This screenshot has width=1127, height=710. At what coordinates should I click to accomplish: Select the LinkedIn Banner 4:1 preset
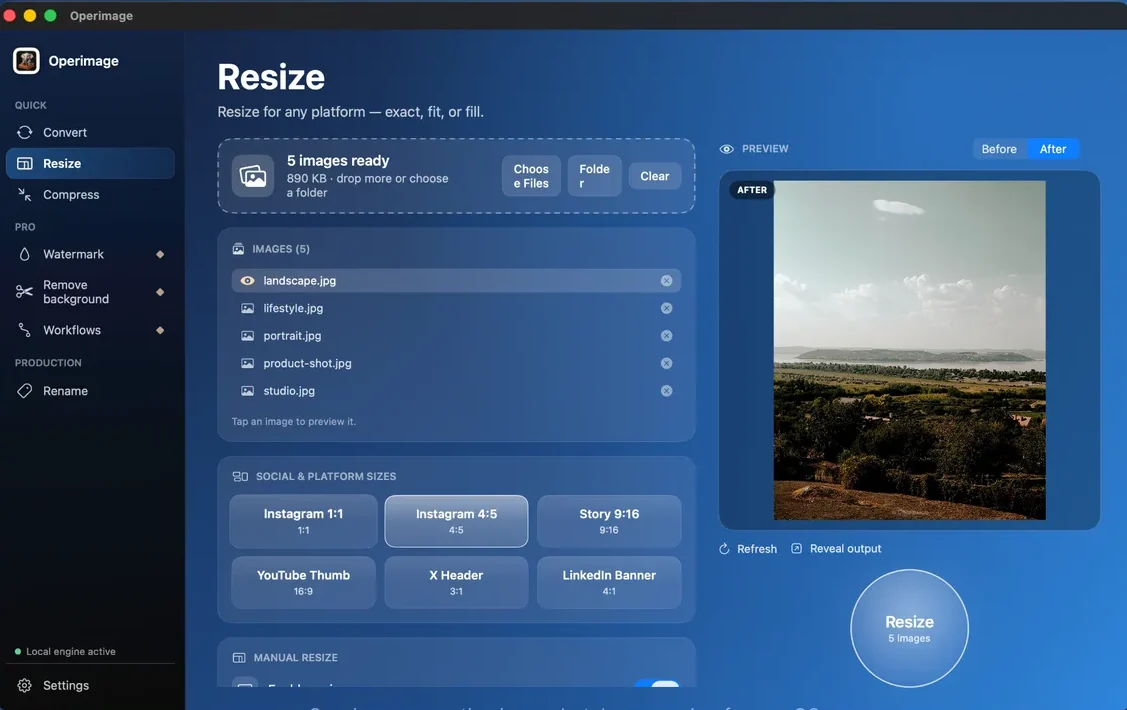[609, 583]
